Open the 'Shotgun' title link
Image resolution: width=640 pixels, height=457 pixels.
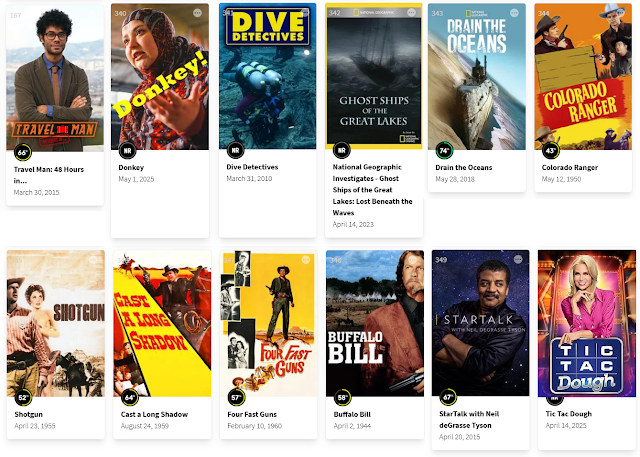(29, 414)
